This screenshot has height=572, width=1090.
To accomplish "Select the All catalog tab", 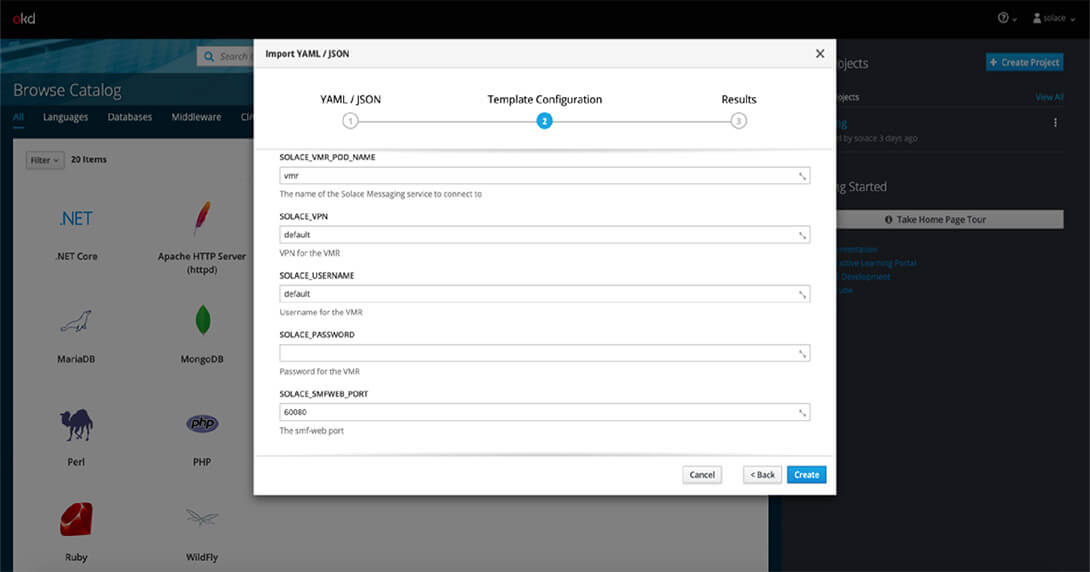I will click(x=18, y=117).
